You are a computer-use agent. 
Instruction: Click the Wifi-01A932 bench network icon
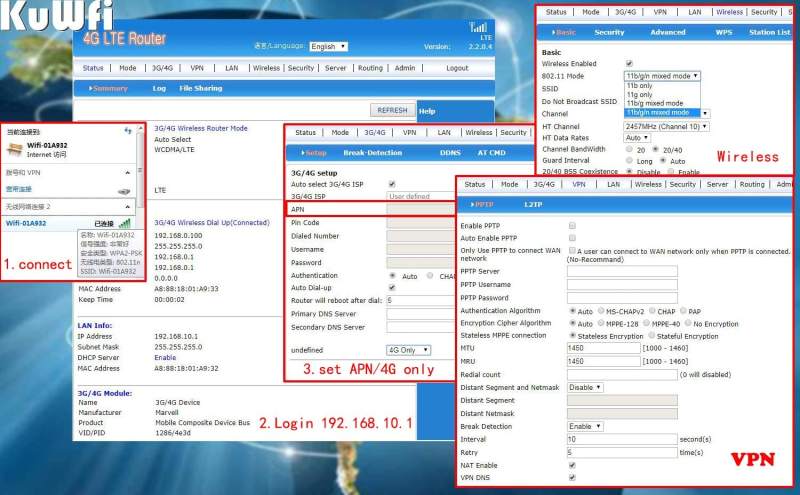(15, 150)
